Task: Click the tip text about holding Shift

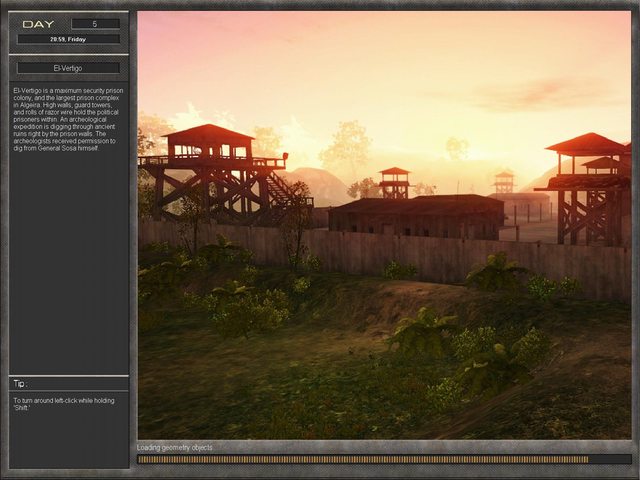Action: point(64,404)
